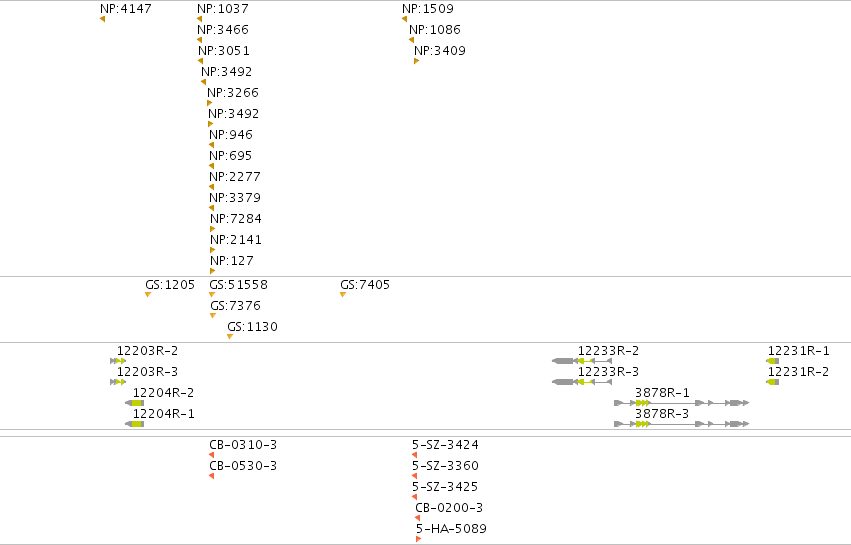This screenshot has height=545, width=851.
Task: Click the triangle marker under GS:7376
Action: click(x=213, y=316)
